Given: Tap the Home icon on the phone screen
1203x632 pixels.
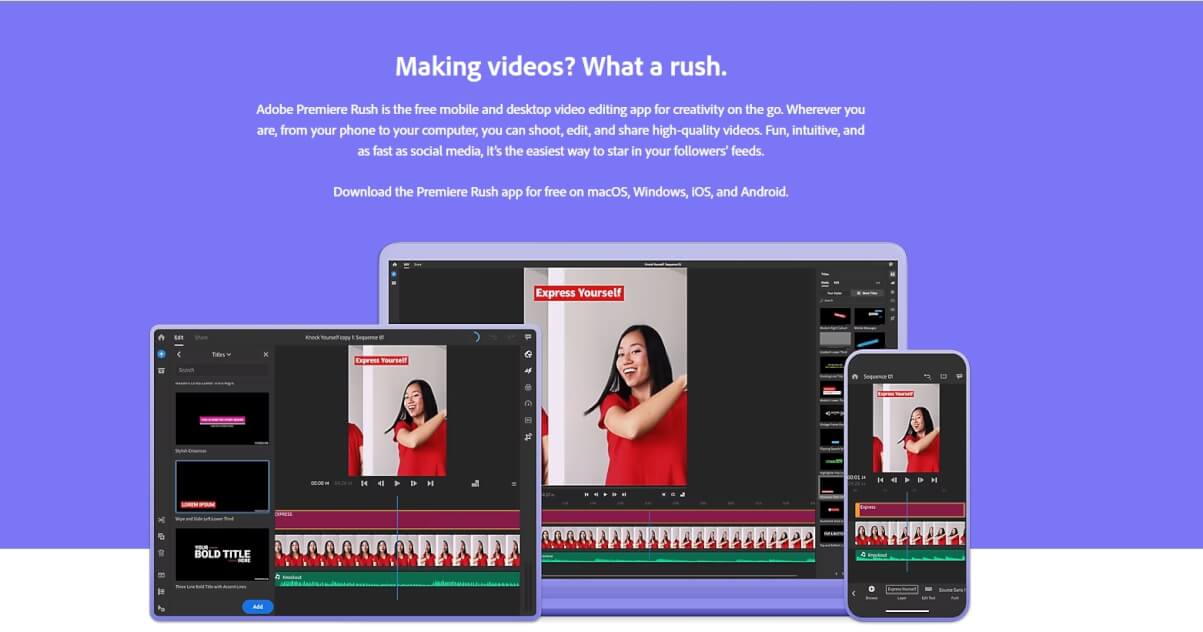Looking at the screenshot, I should tap(855, 376).
